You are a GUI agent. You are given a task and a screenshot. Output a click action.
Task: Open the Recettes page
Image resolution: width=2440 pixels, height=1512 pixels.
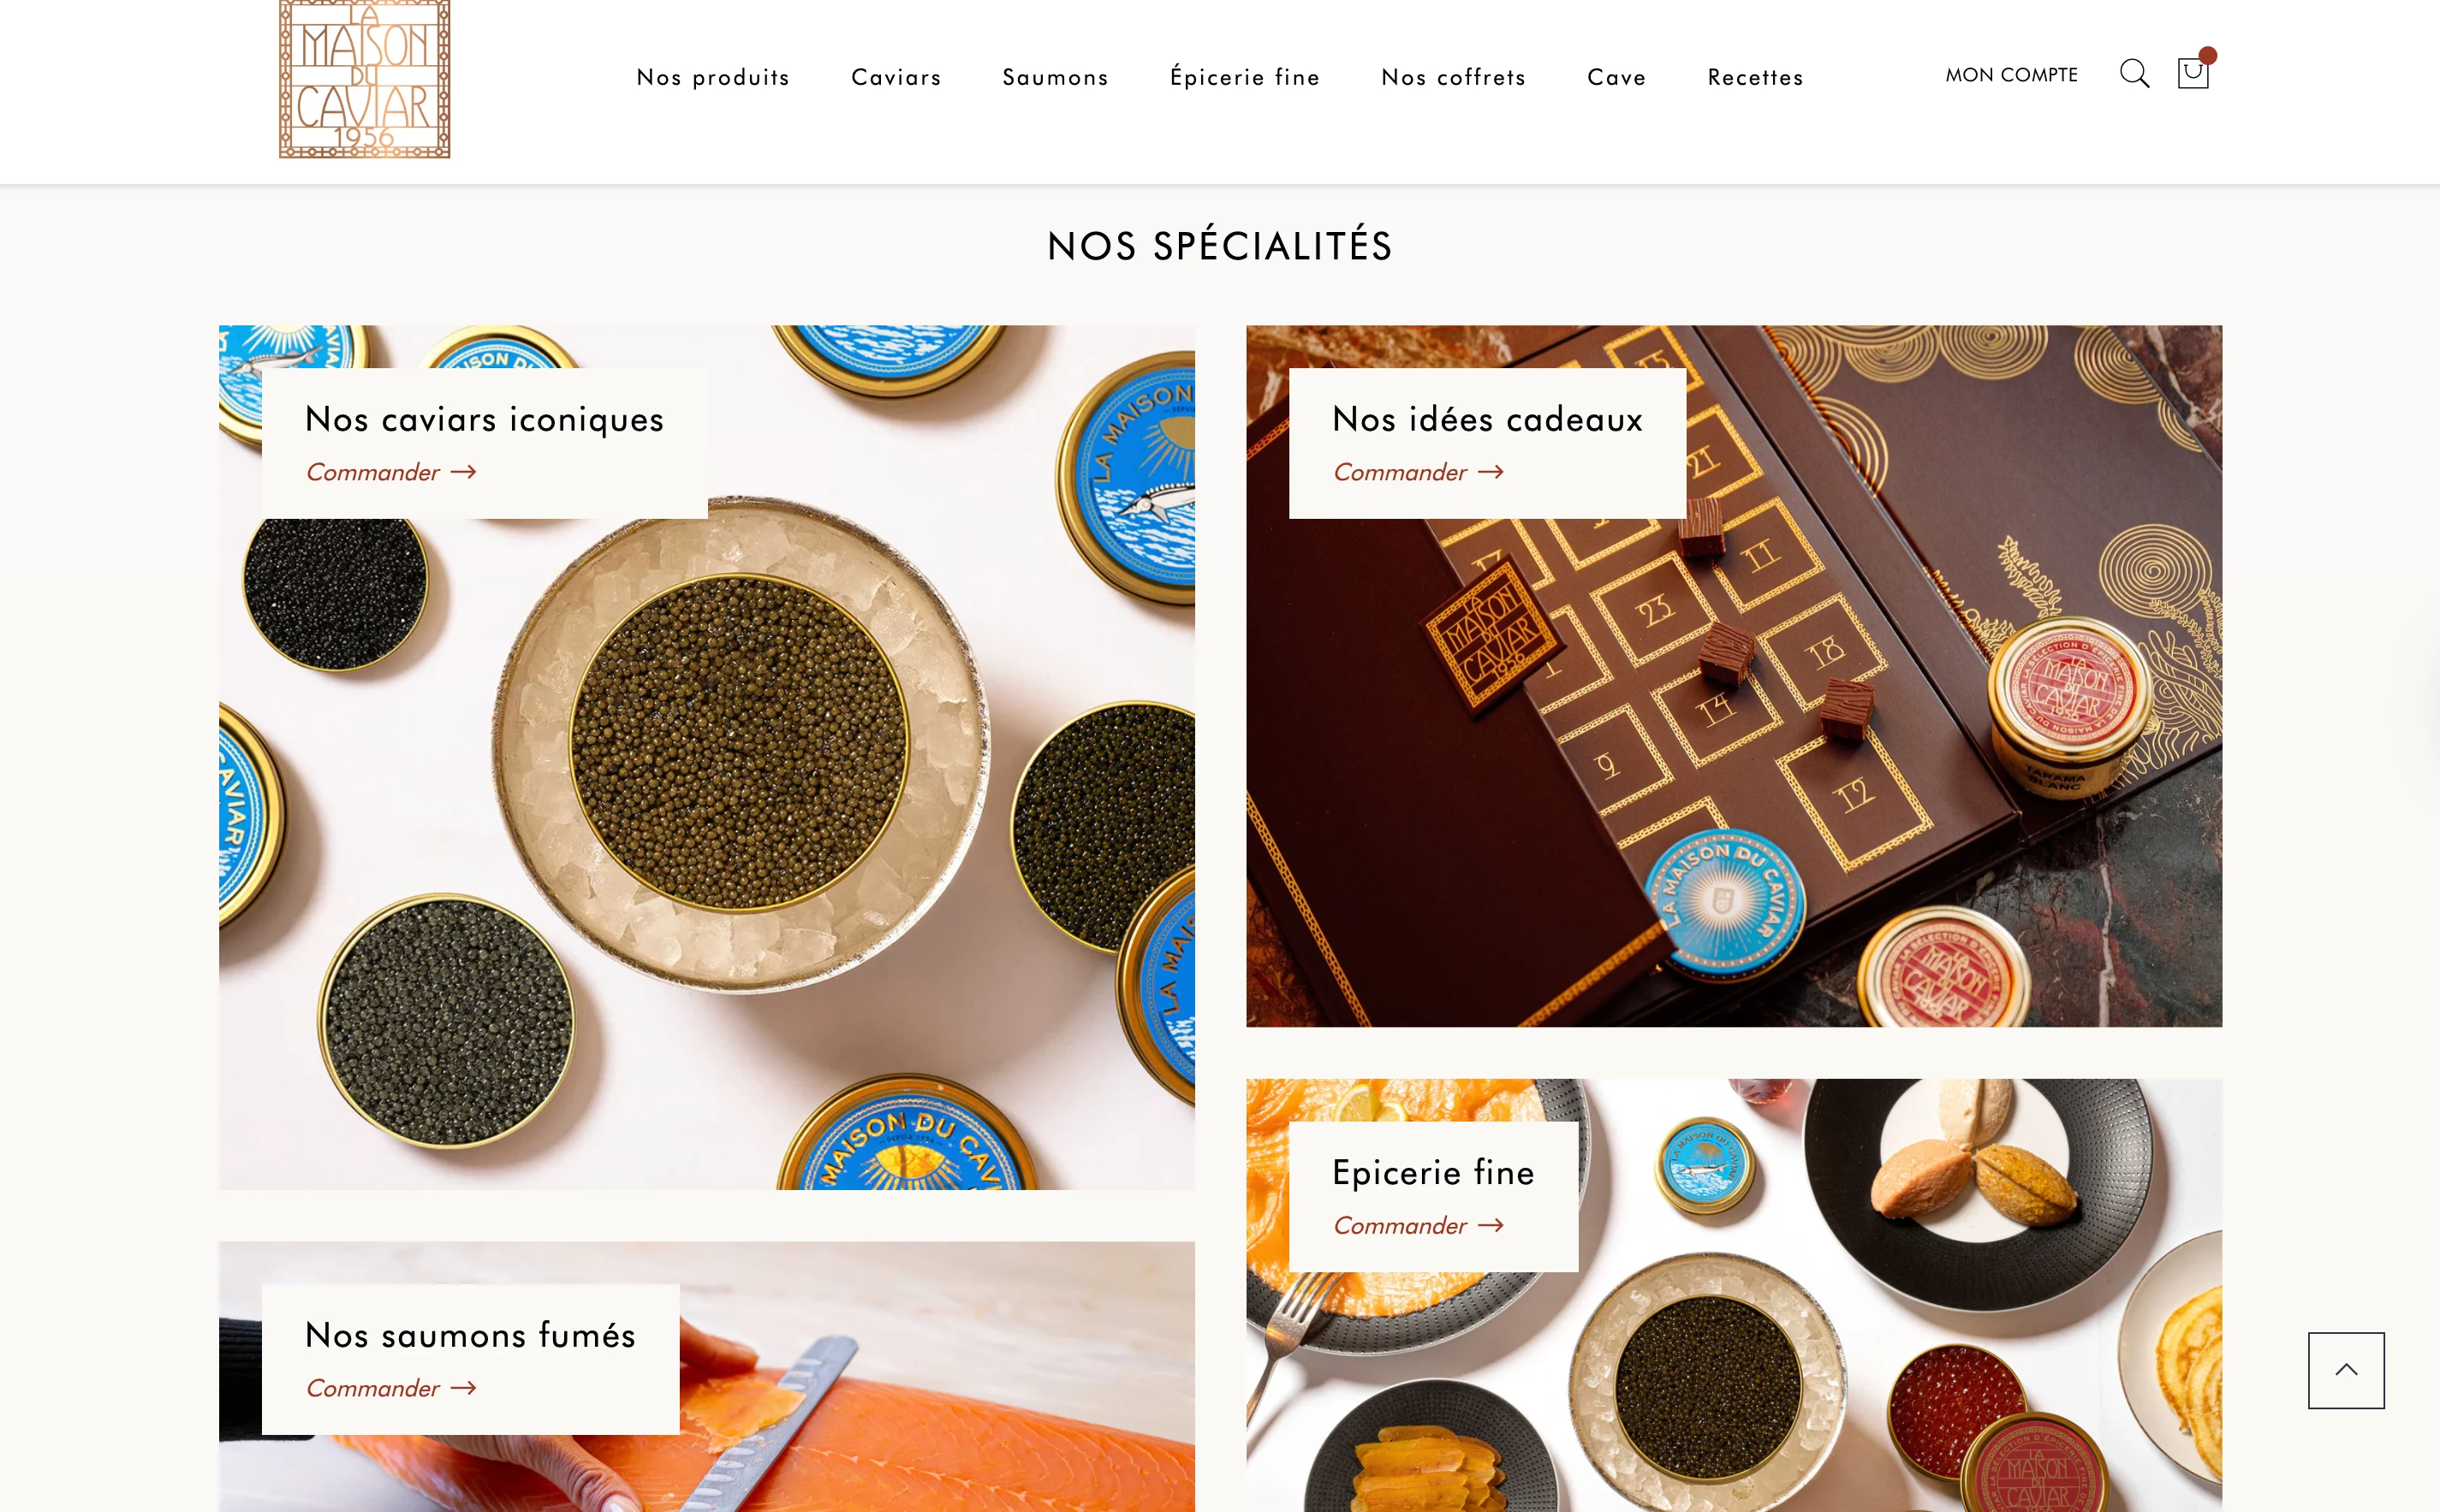pos(1755,77)
